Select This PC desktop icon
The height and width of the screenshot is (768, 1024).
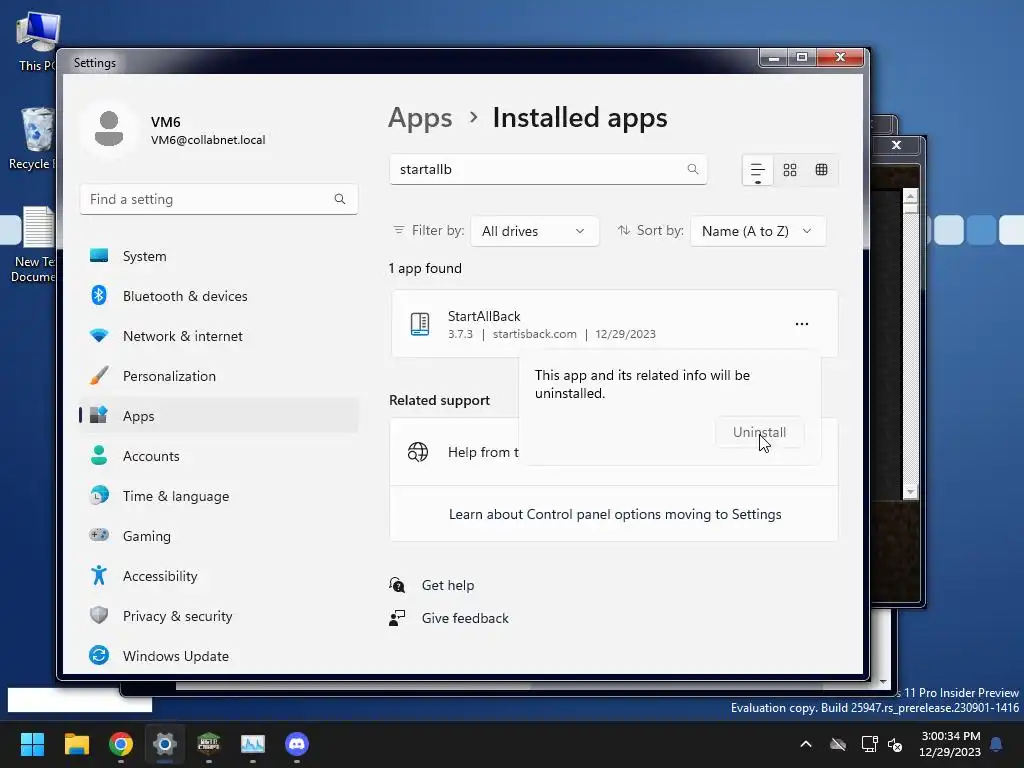(x=36, y=40)
